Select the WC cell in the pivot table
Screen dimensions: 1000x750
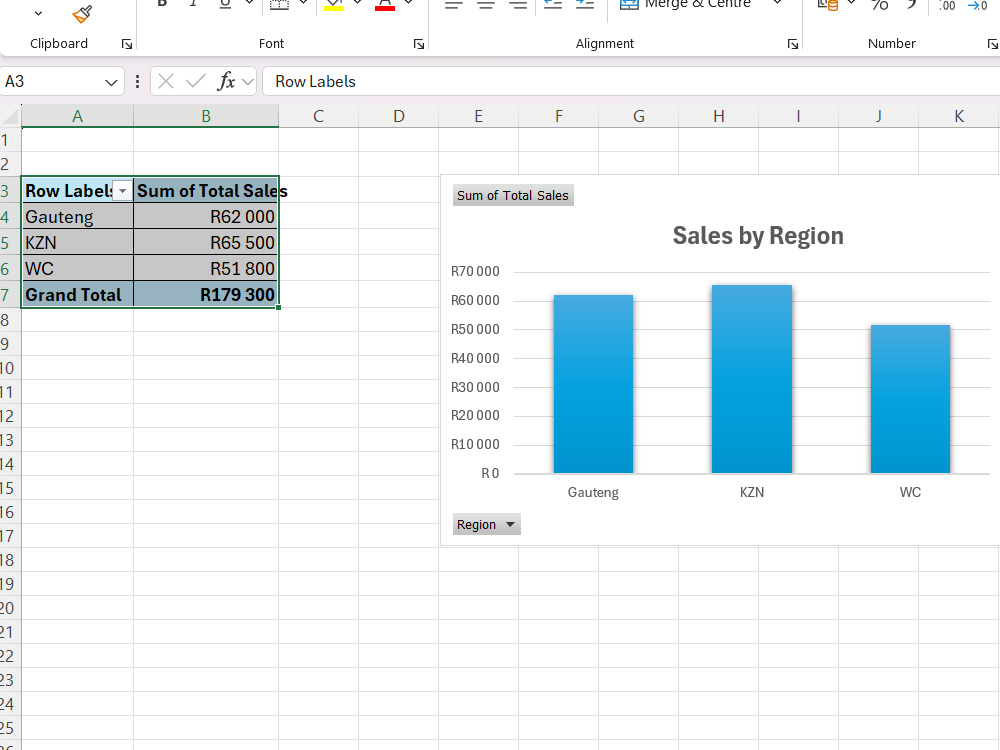78,268
